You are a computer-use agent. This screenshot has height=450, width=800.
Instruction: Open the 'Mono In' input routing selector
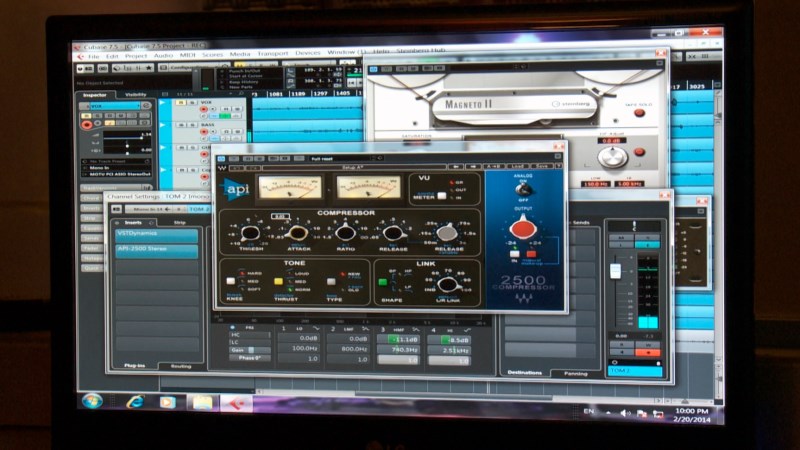116,167
